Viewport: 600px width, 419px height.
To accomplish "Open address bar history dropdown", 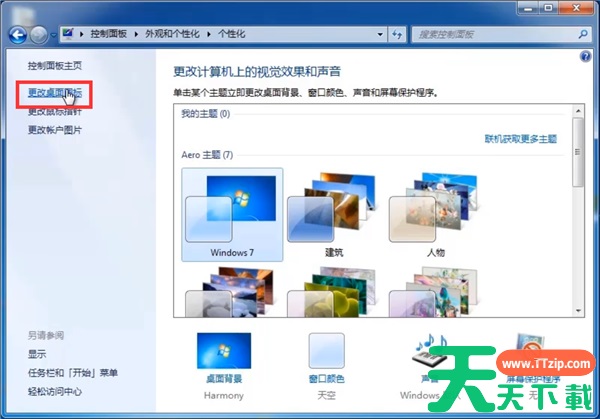I will coord(380,34).
